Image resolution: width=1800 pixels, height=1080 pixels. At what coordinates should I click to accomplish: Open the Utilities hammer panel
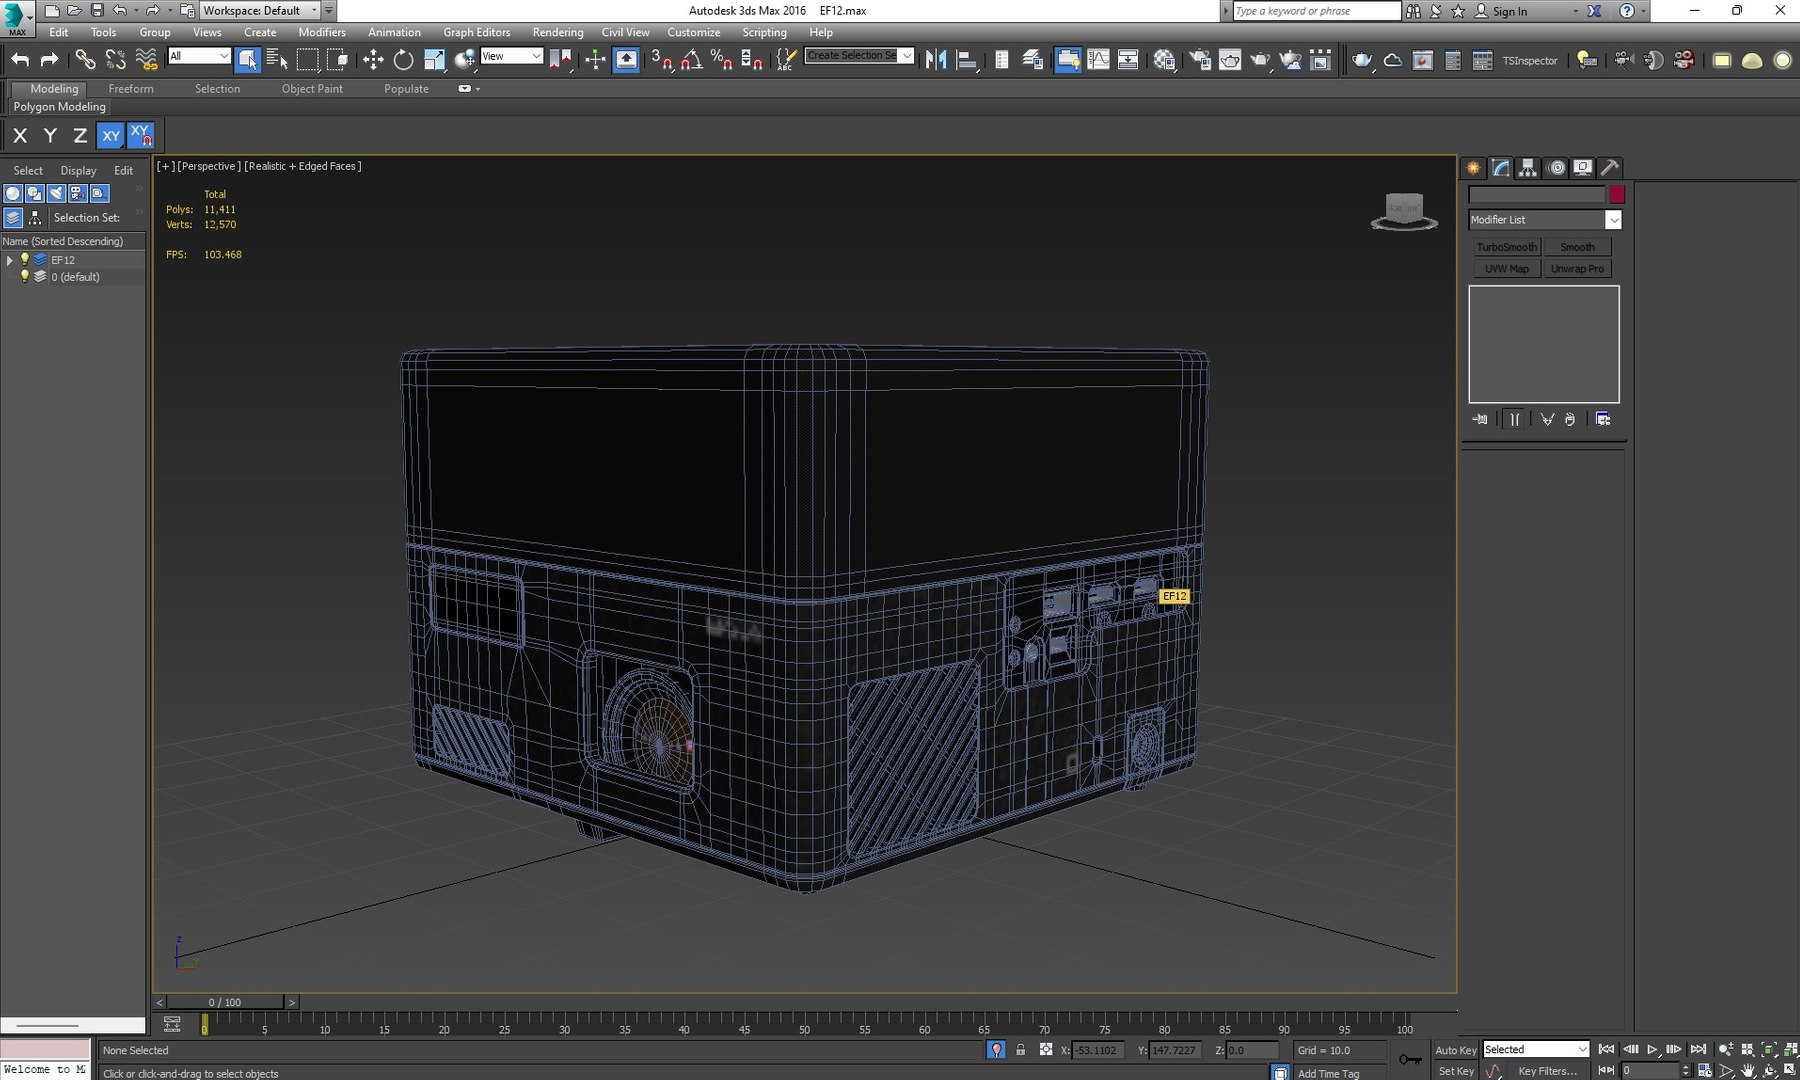pyautogui.click(x=1609, y=168)
